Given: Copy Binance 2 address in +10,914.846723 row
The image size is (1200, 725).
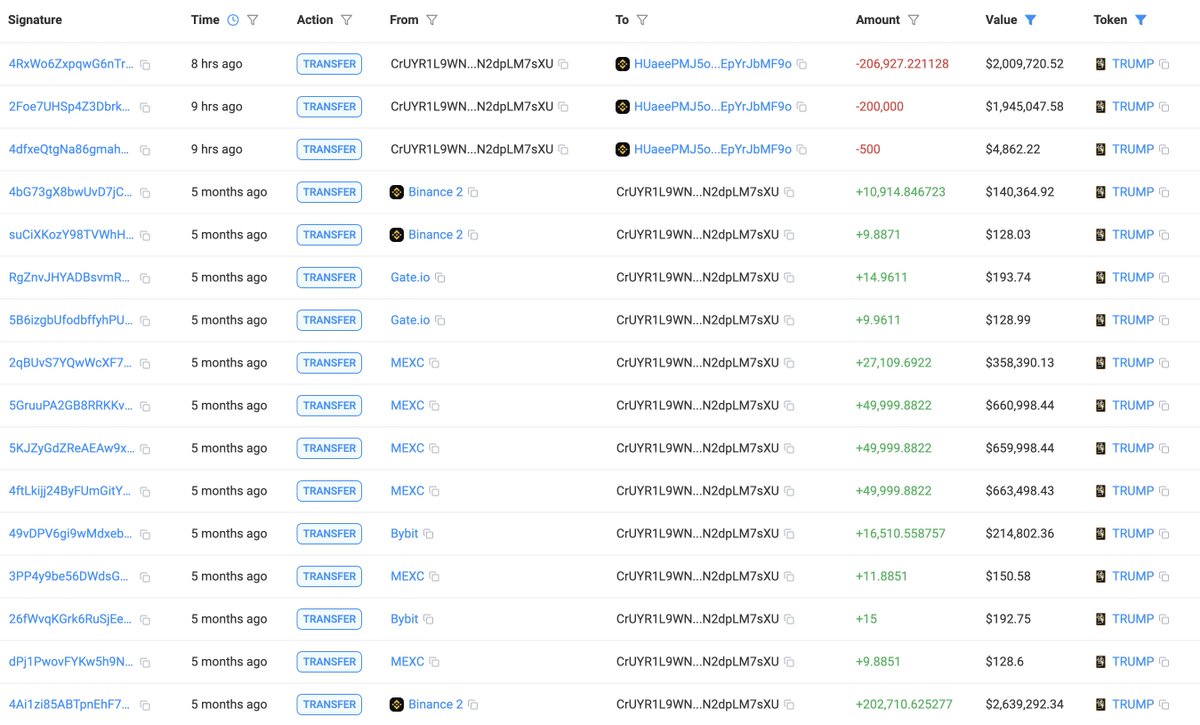Looking at the screenshot, I should (x=474, y=193).
